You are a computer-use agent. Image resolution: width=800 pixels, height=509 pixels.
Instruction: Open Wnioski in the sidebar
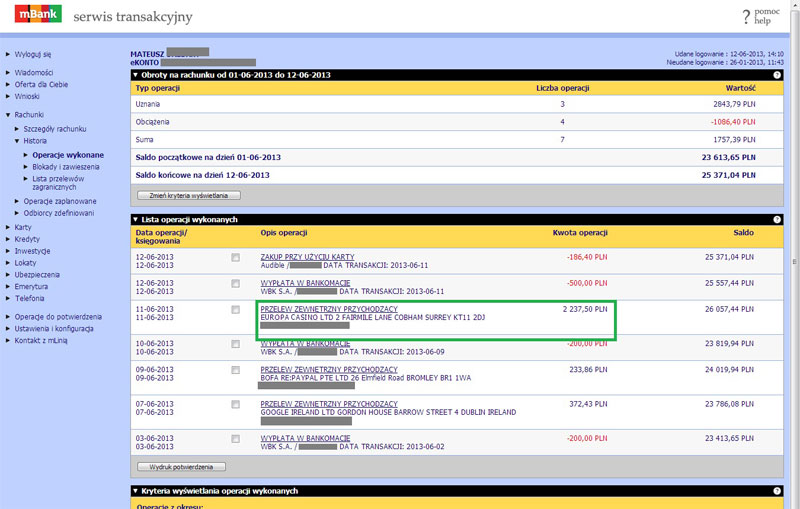pos(27,96)
